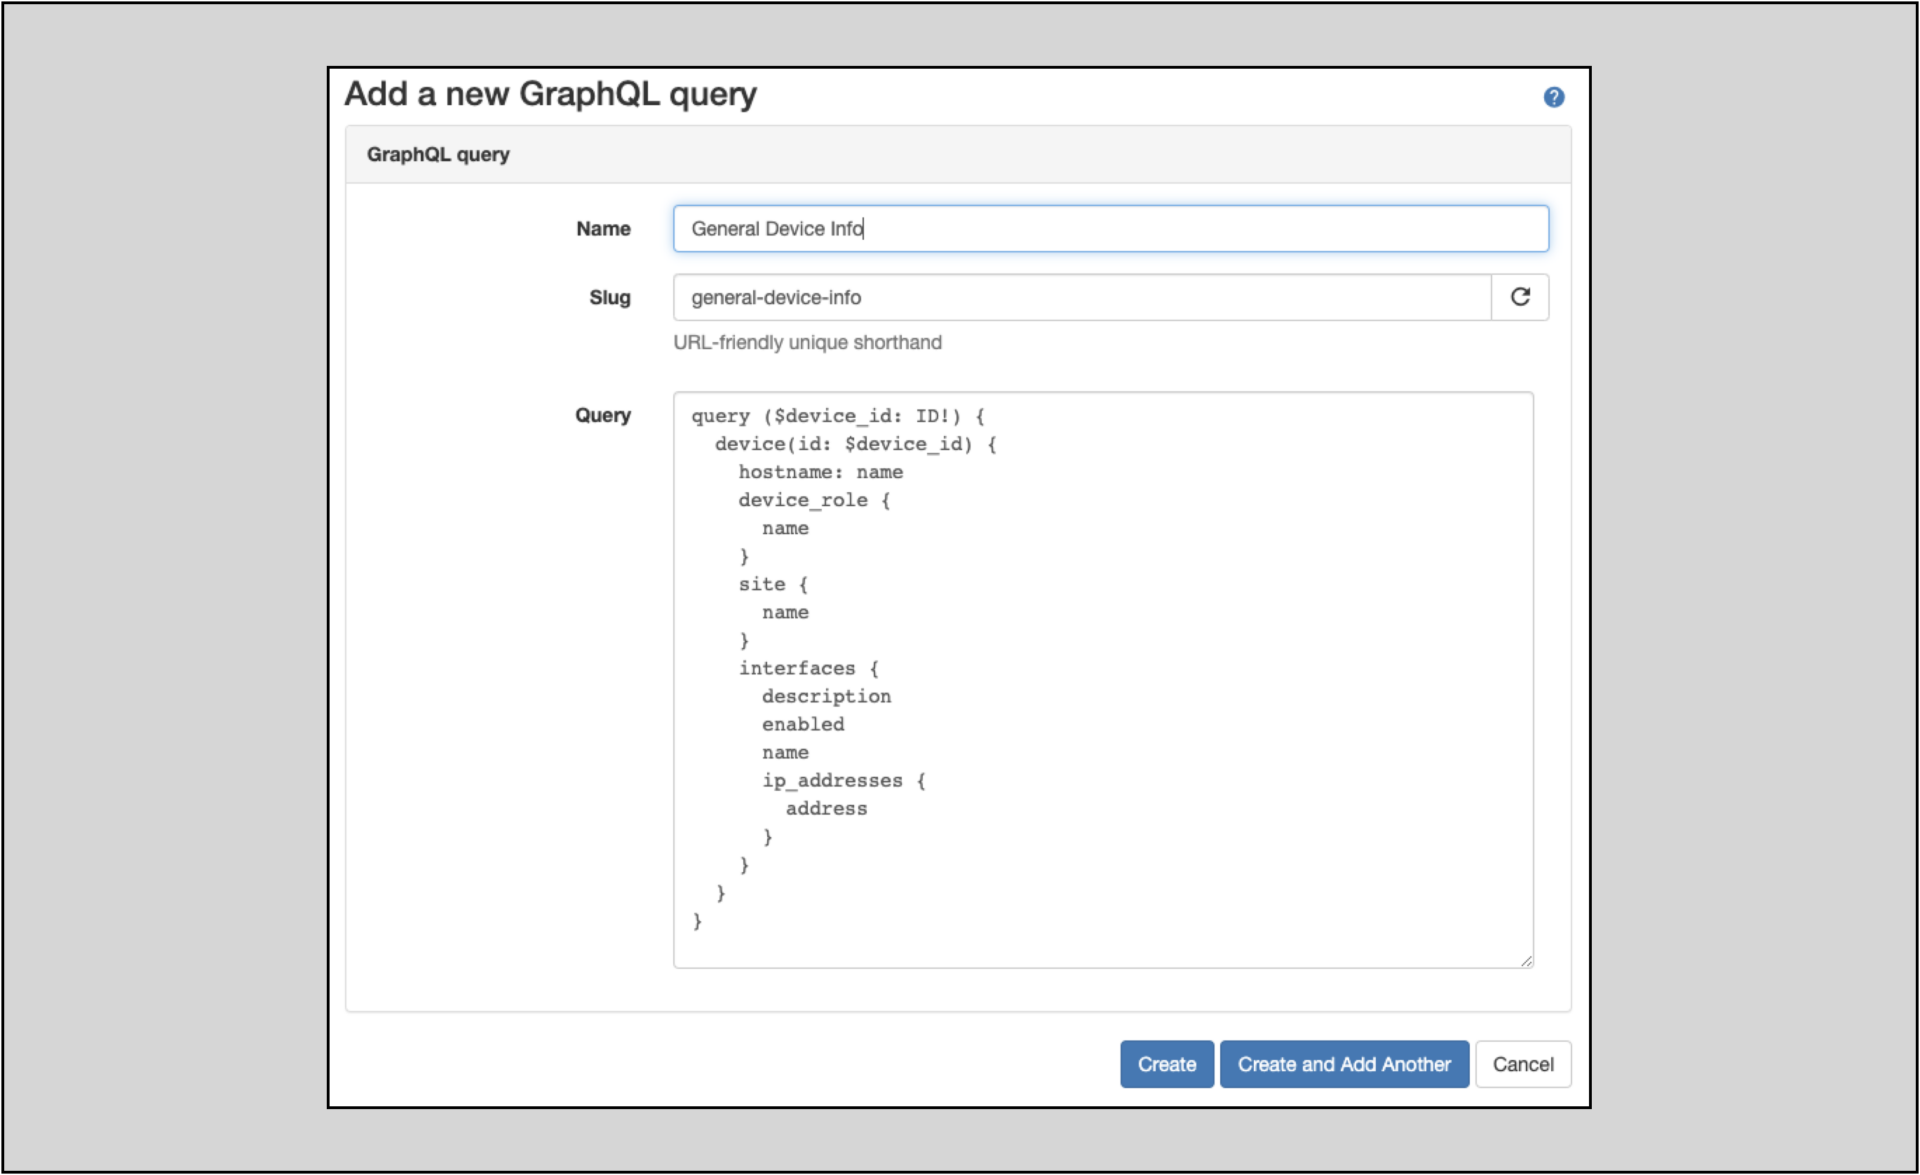Open the help documentation via the question mark icon
Image resolution: width=1920 pixels, height=1175 pixels.
pyautogui.click(x=1555, y=96)
